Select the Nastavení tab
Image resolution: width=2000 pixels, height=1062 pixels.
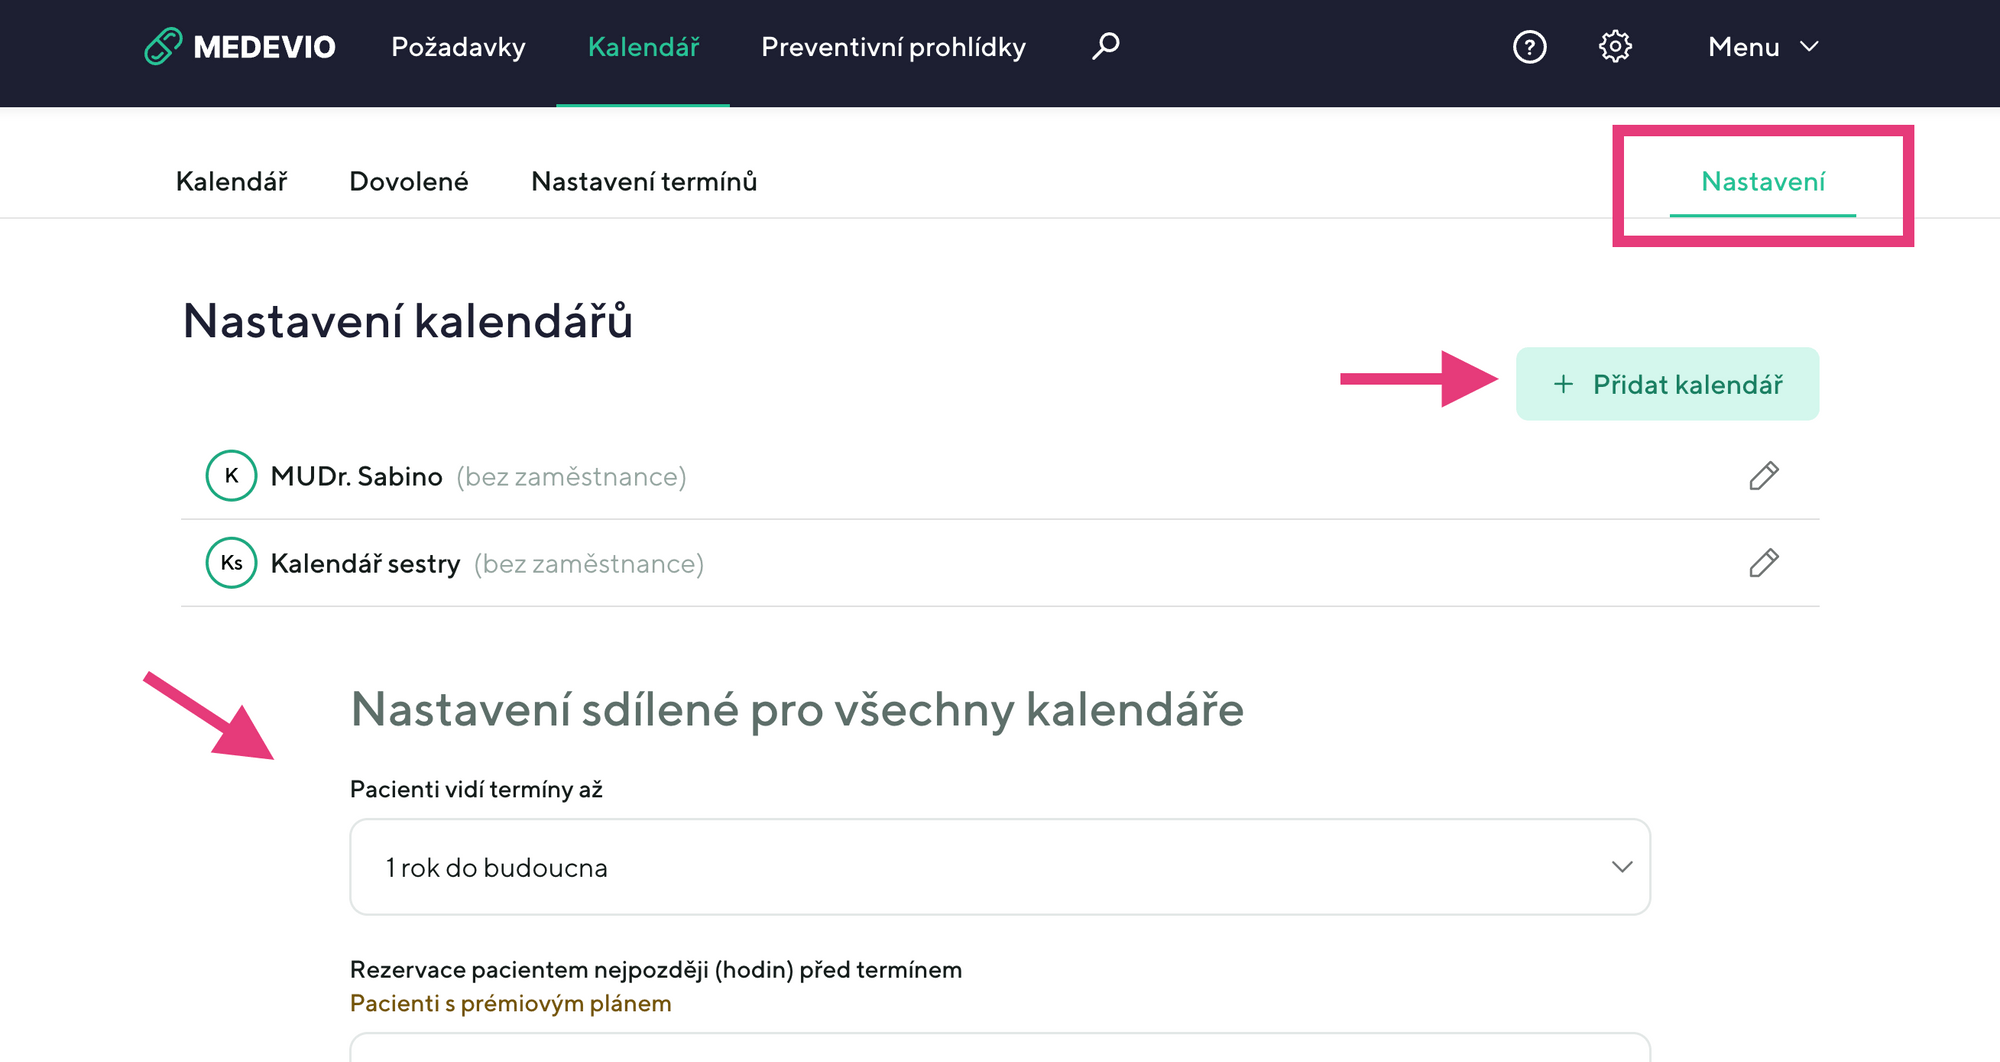click(x=1762, y=182)
